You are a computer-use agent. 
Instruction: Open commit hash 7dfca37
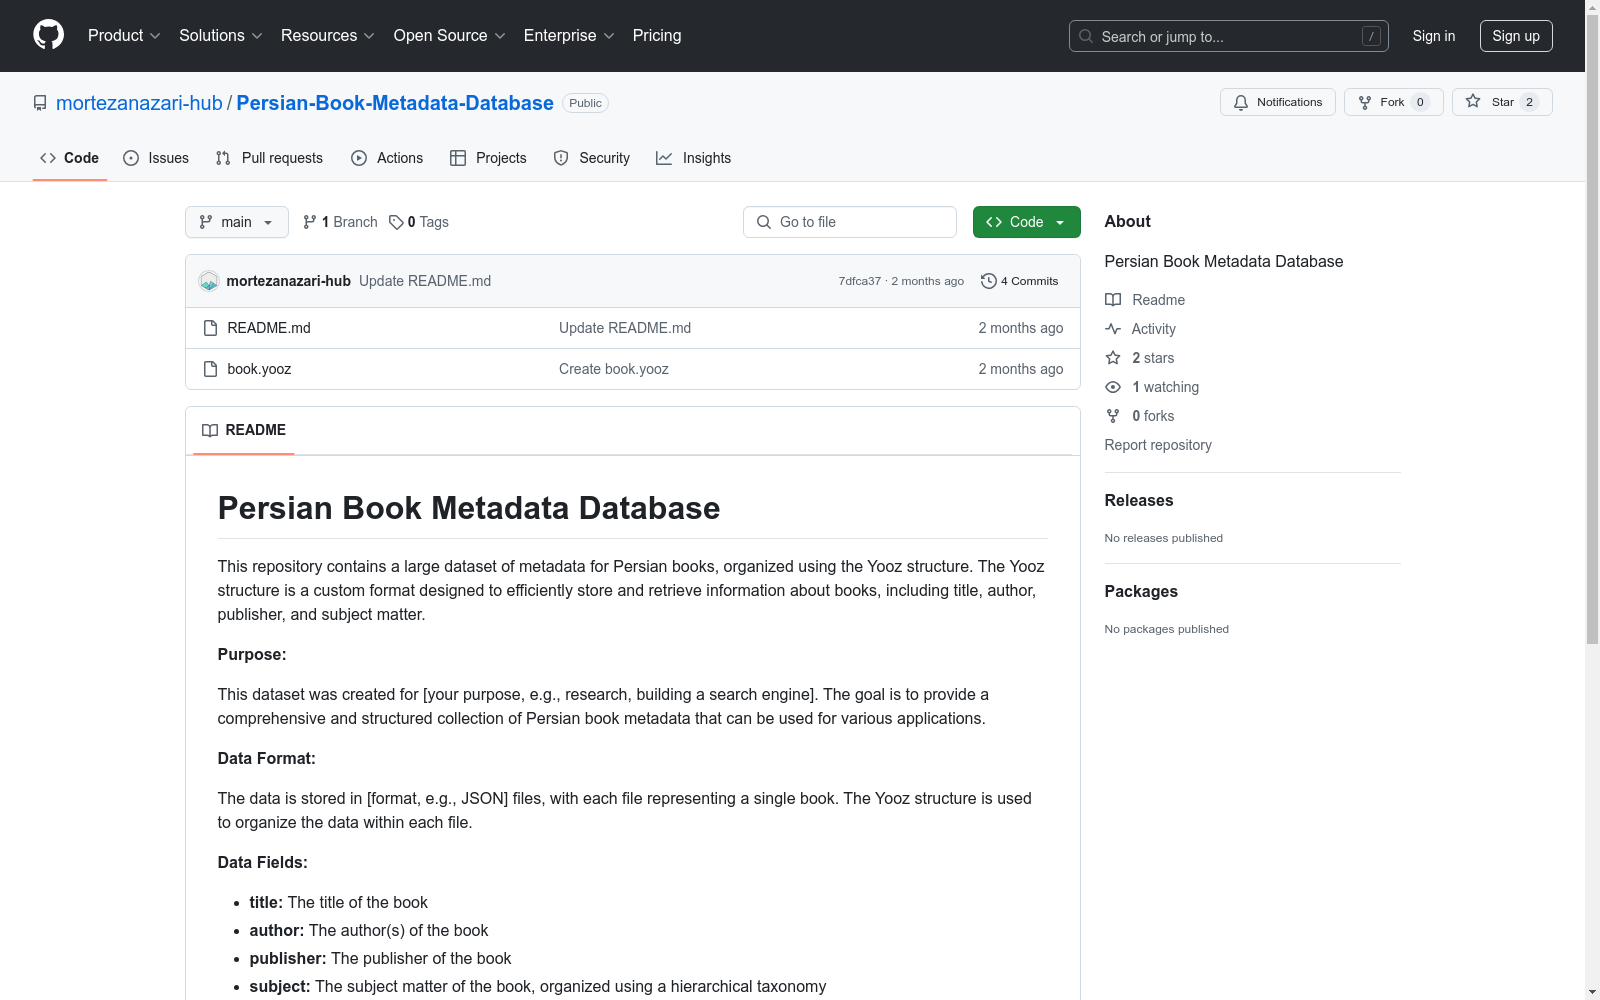[860, 281]
